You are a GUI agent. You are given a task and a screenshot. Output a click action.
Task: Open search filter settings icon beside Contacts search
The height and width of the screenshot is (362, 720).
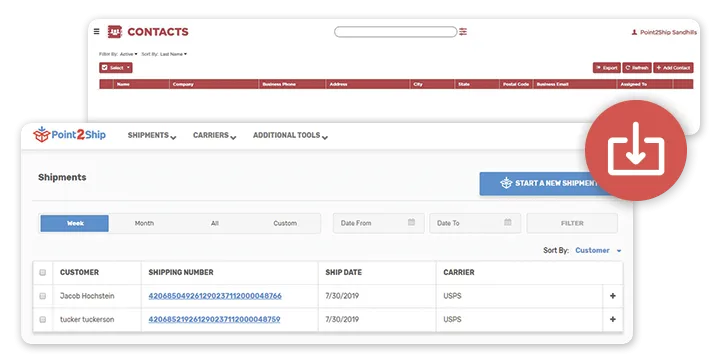click(x=463, y=32)
